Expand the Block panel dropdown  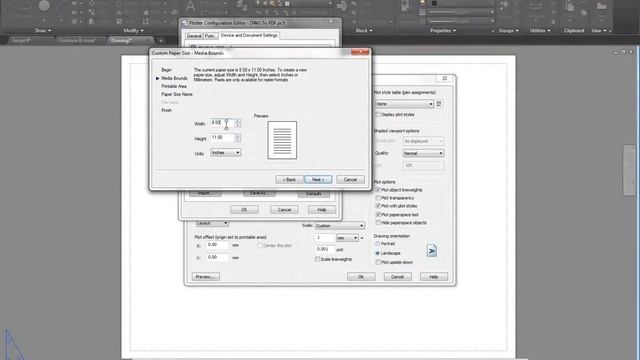pos(364,31)
